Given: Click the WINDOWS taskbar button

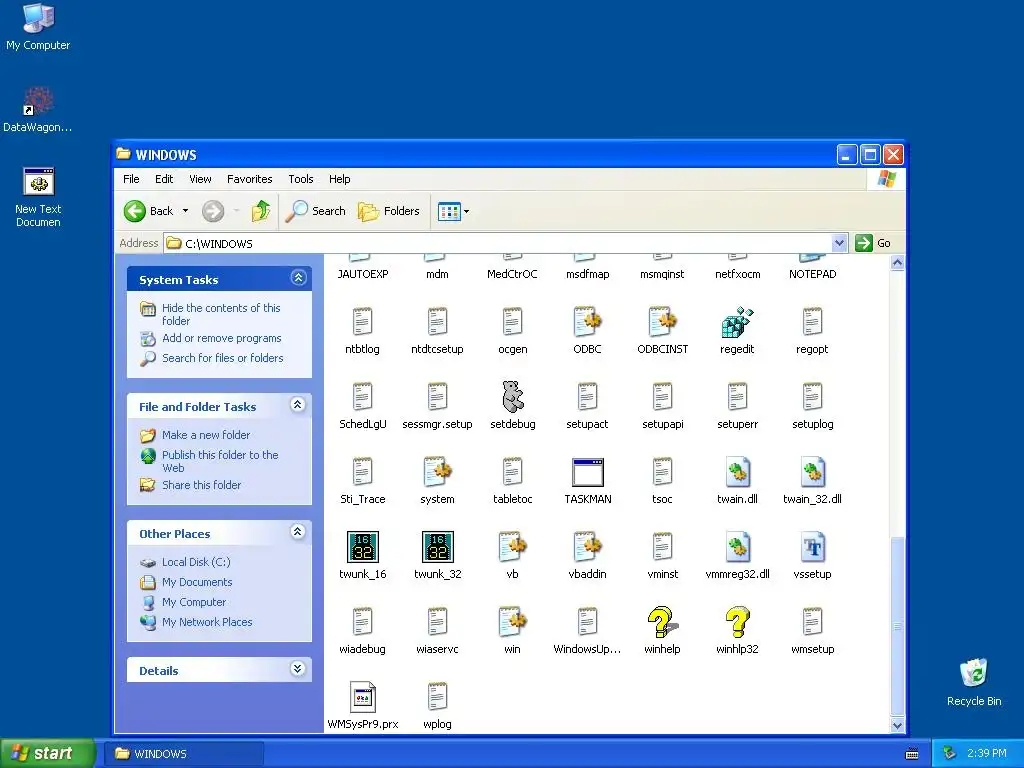Looking at the screenshot, I should (186, 754).
